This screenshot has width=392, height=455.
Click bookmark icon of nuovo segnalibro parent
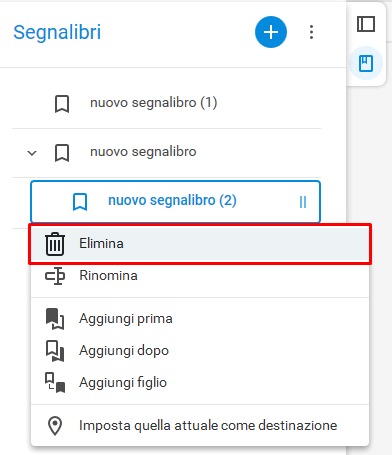[x=62, y=153]
